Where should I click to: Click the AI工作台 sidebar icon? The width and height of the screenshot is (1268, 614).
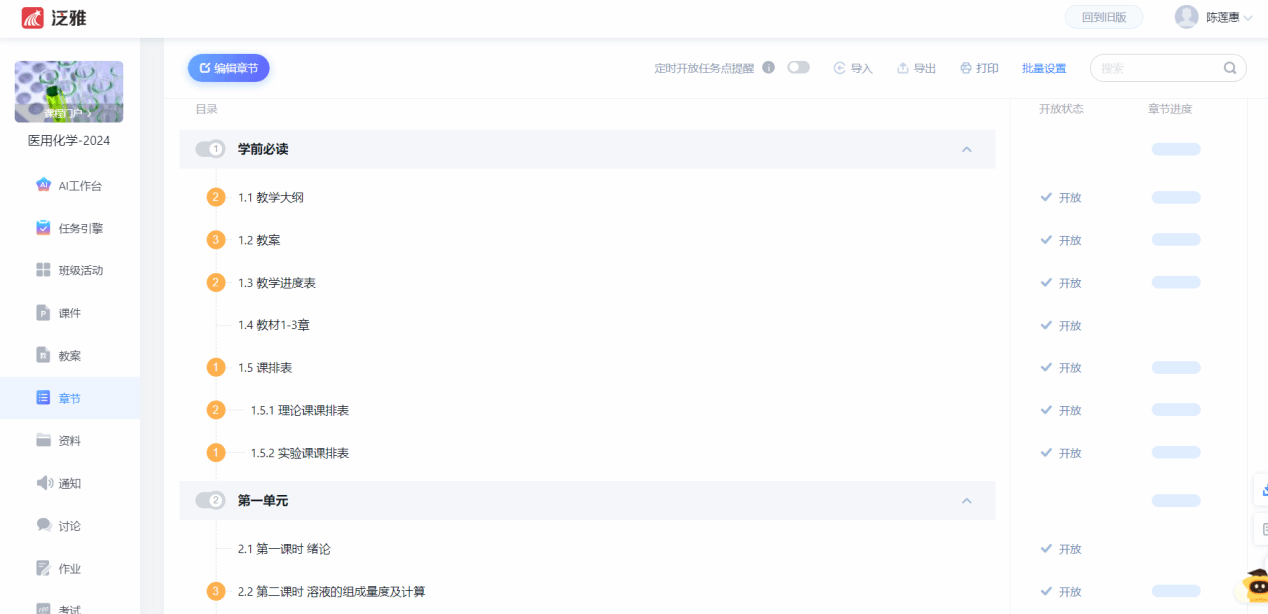[x=43, y=185]
